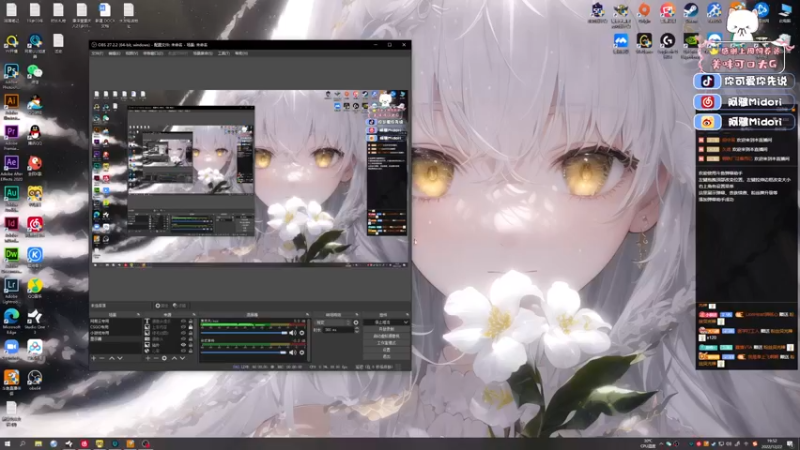Screen dimensions: 800x450
Task: Open the Help menu in OBS
Action: (x=241, y=53)
